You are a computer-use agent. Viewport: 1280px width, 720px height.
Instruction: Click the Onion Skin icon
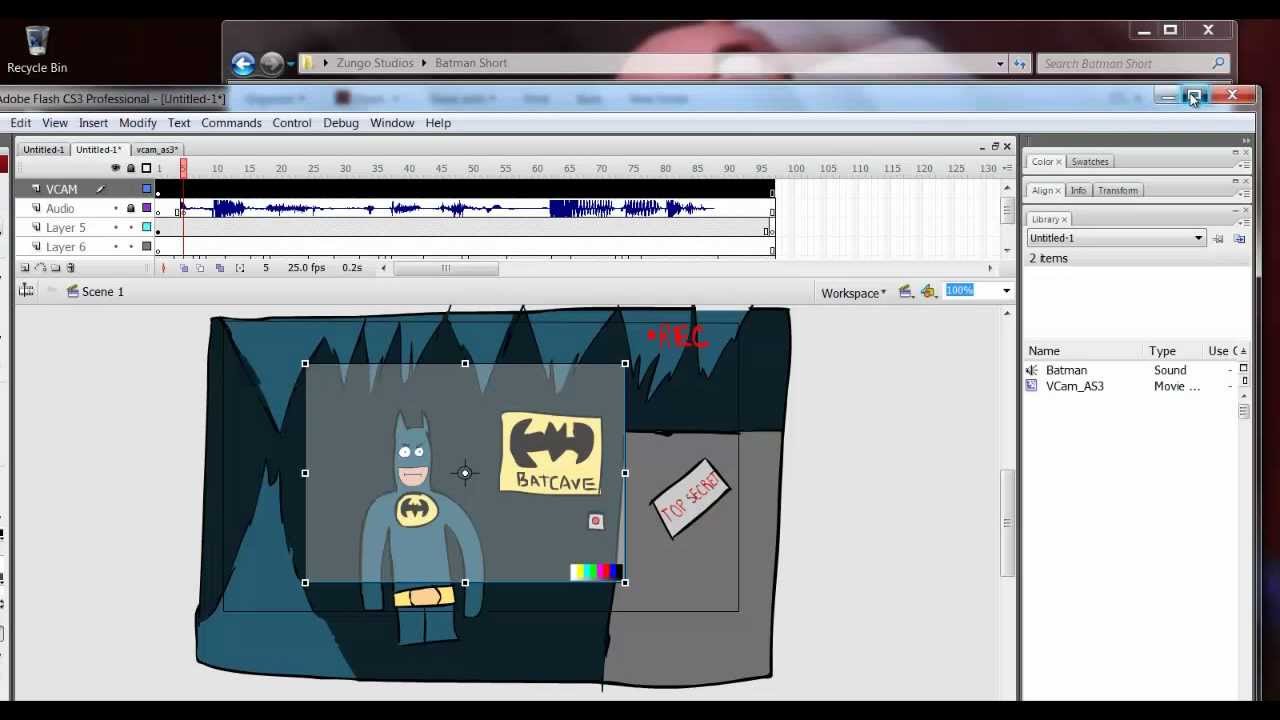pyautogui.click(x=184, y=268)
